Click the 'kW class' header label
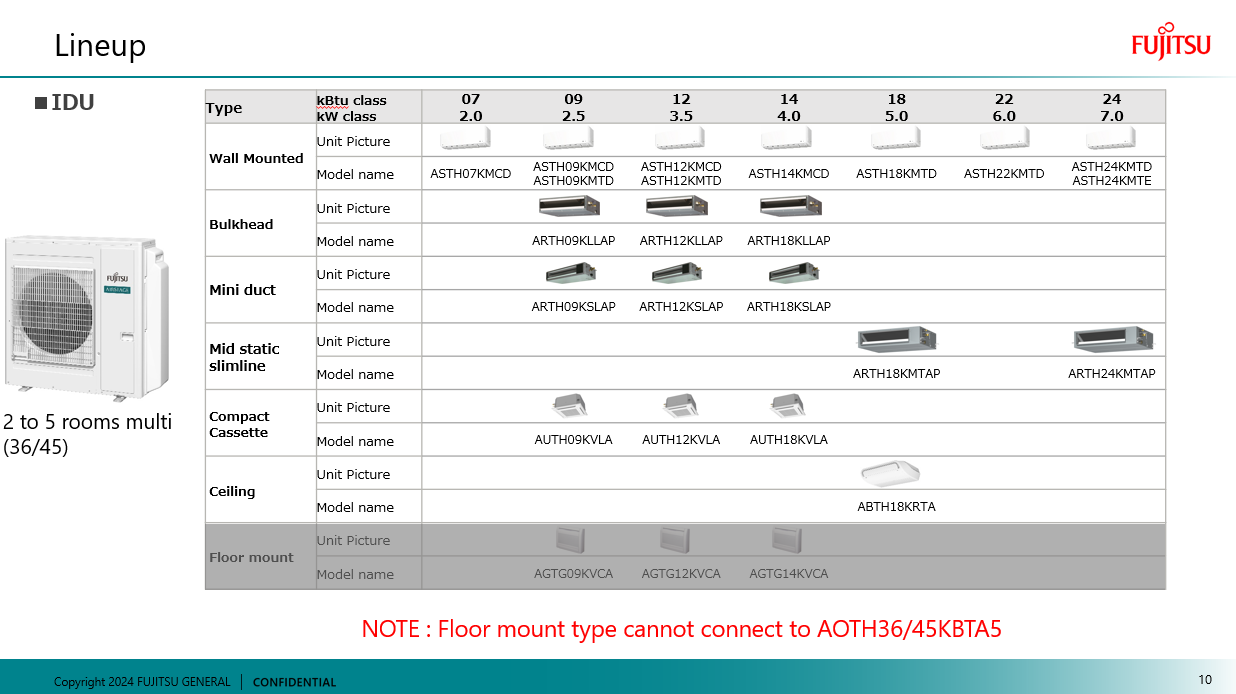 click(x=347, y=116)
